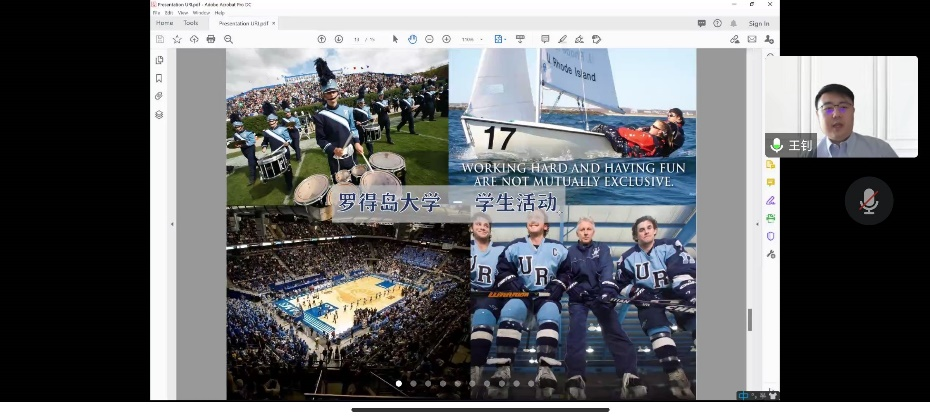
Task: Collapse the right tools pane arrow
Action: click(757, 224)
